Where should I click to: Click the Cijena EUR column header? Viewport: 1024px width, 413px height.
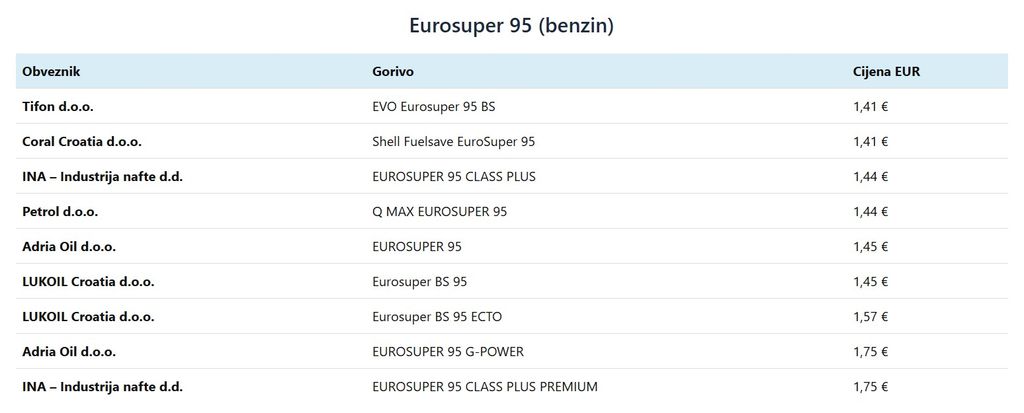coord(886,72)
